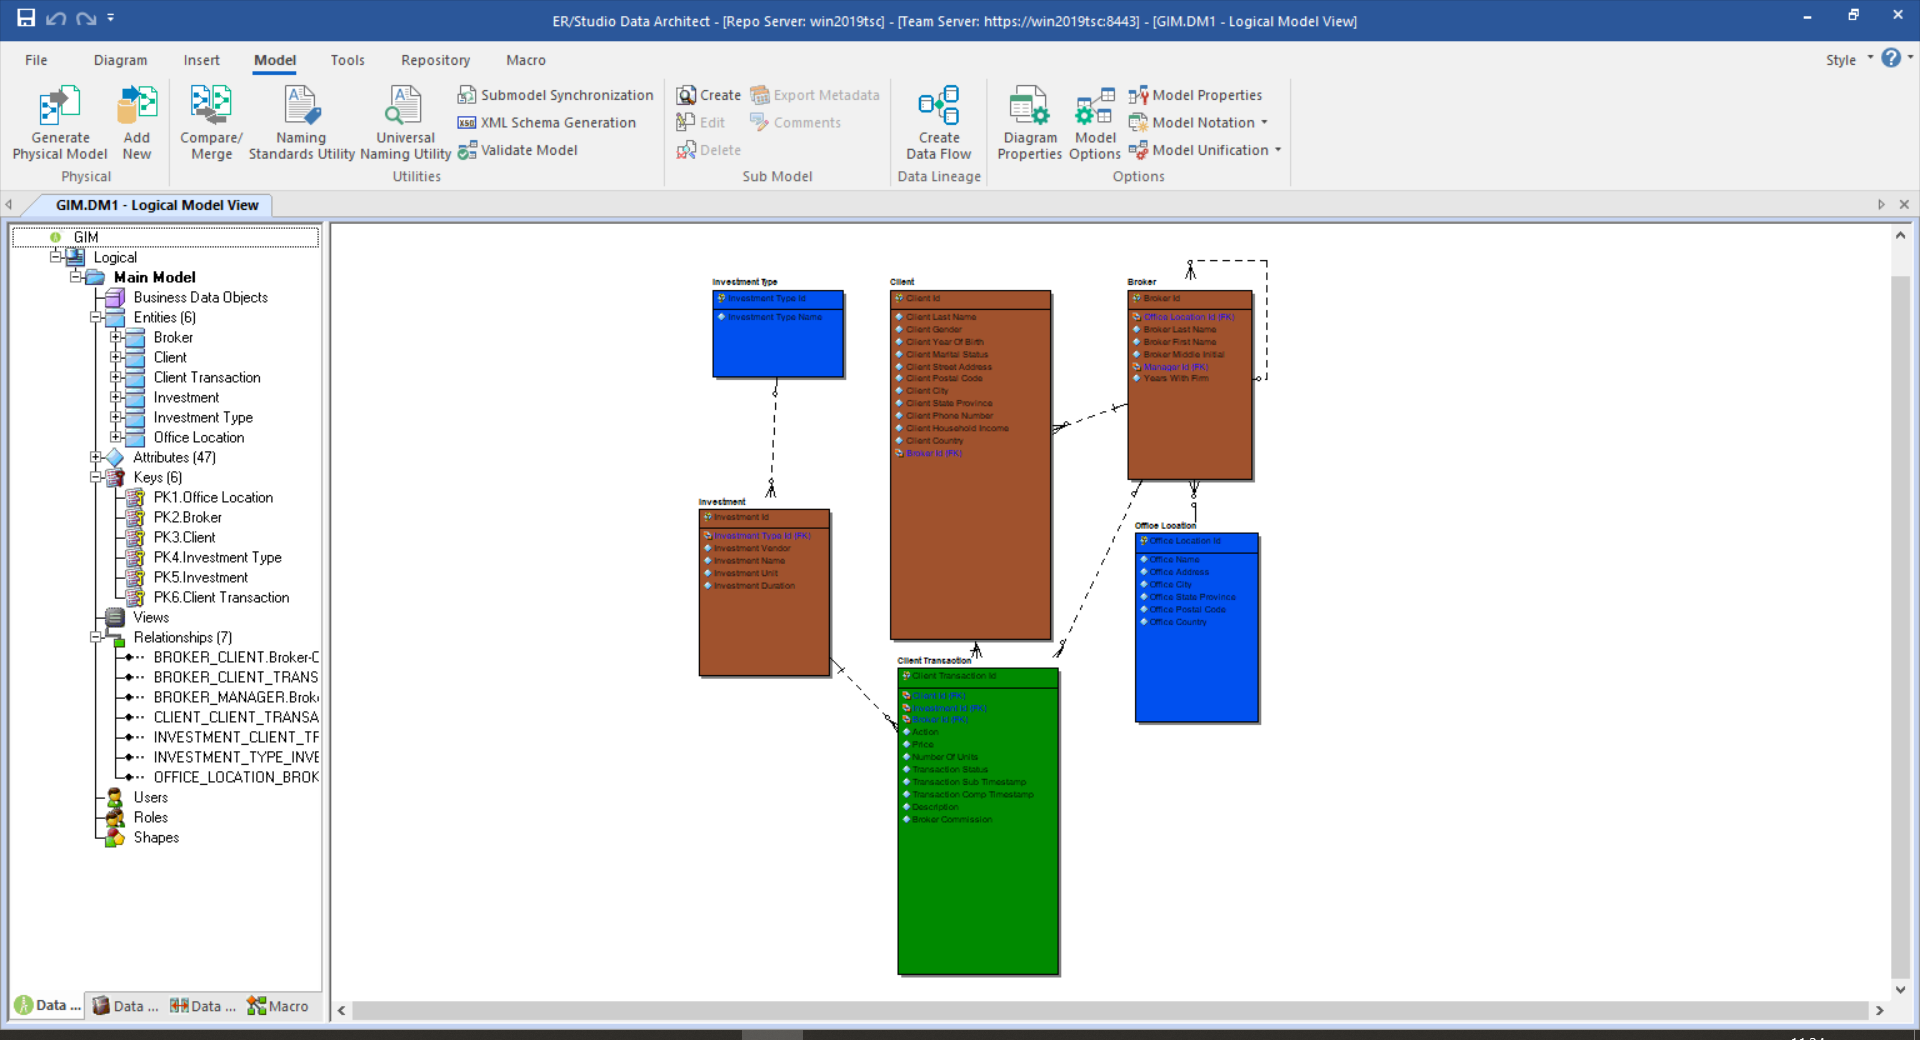Click the horizontal scrollbar of the diagram
This screenshot has height=1040, width=1920.
tap(1110, 1010)
